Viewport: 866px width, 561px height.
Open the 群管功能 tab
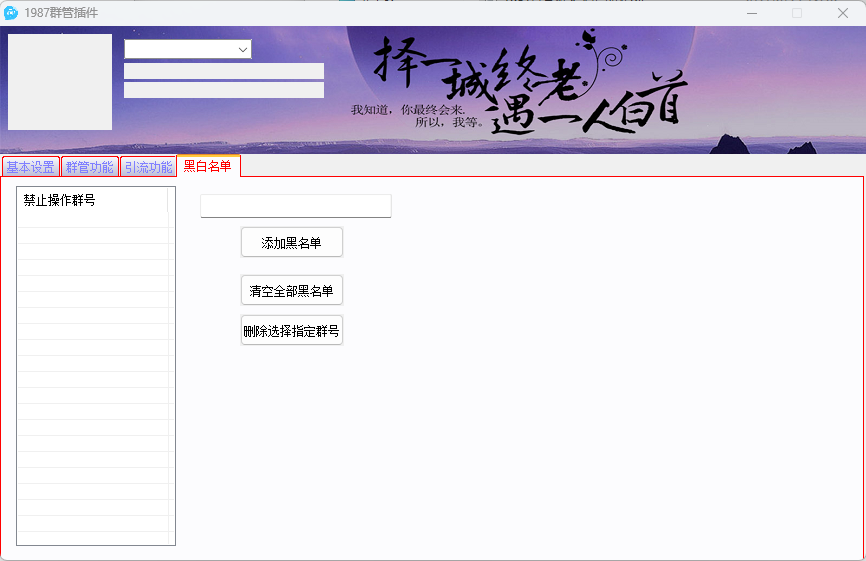[x=90, y=167]
